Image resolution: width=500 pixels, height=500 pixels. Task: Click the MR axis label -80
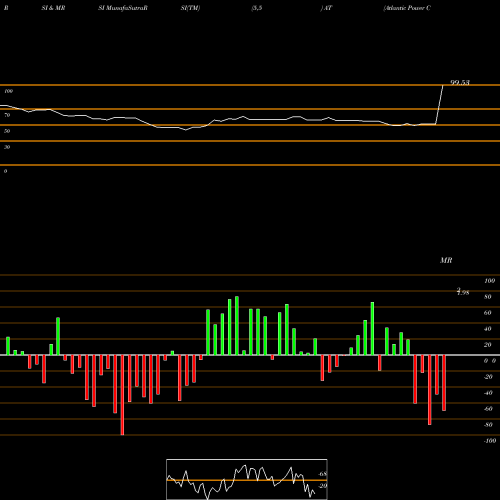488,425
